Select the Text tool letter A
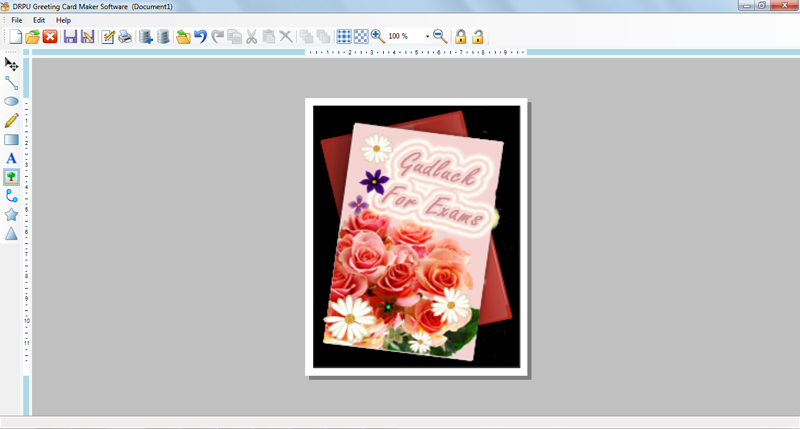This screenshot has width=800, height=429. pyautogui.click(x=11, y=159)
